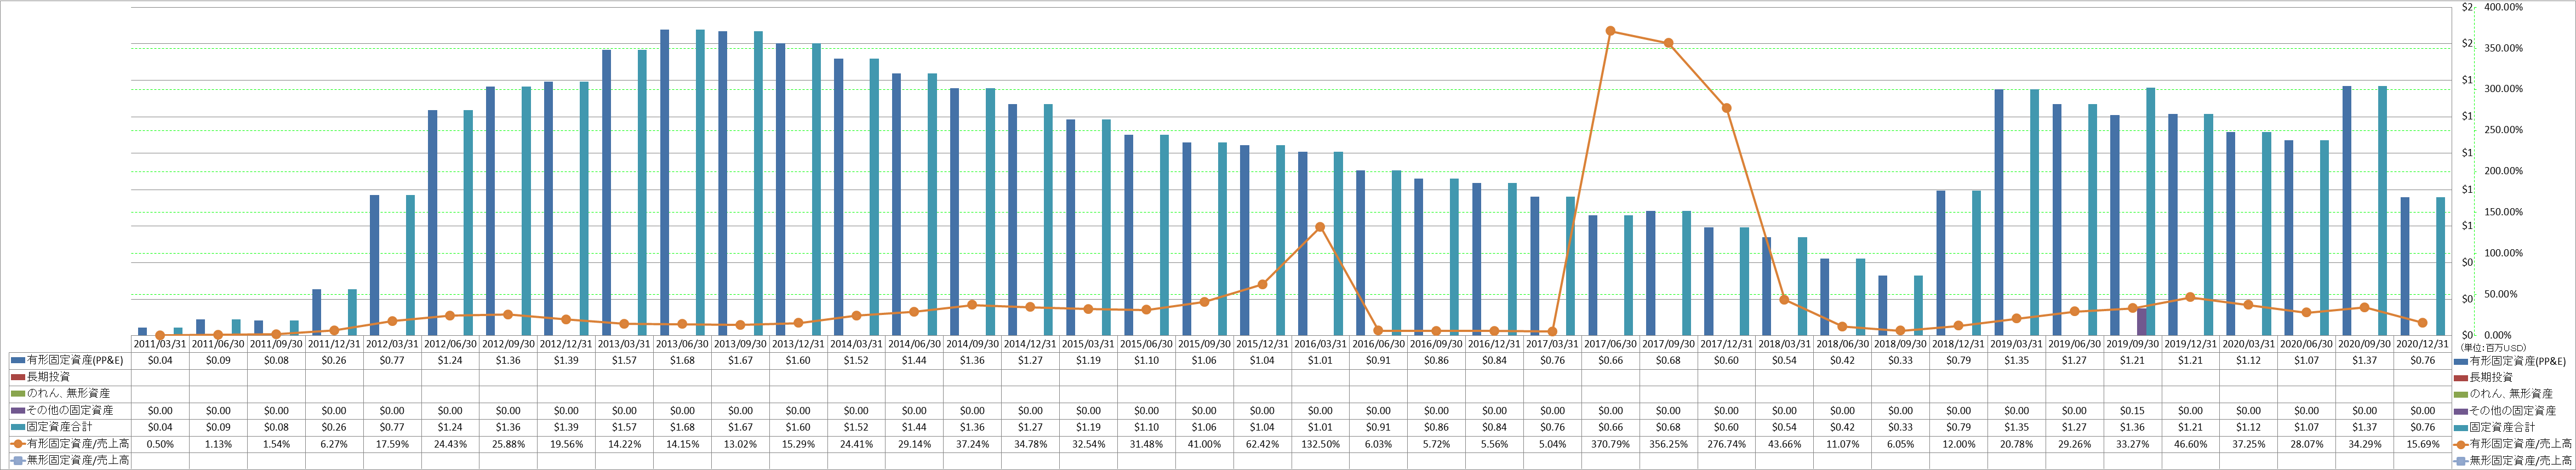Select the 12.00% ratio value
The image size is (2576, 470).
pos(1958,444)
